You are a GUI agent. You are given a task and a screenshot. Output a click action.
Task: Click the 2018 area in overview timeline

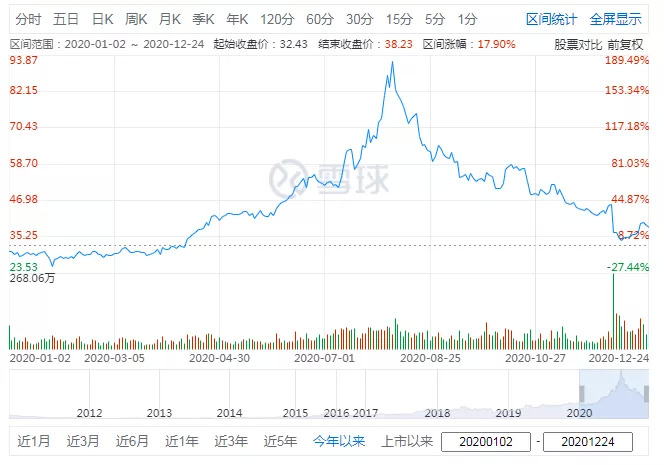(x=437, y=412)
